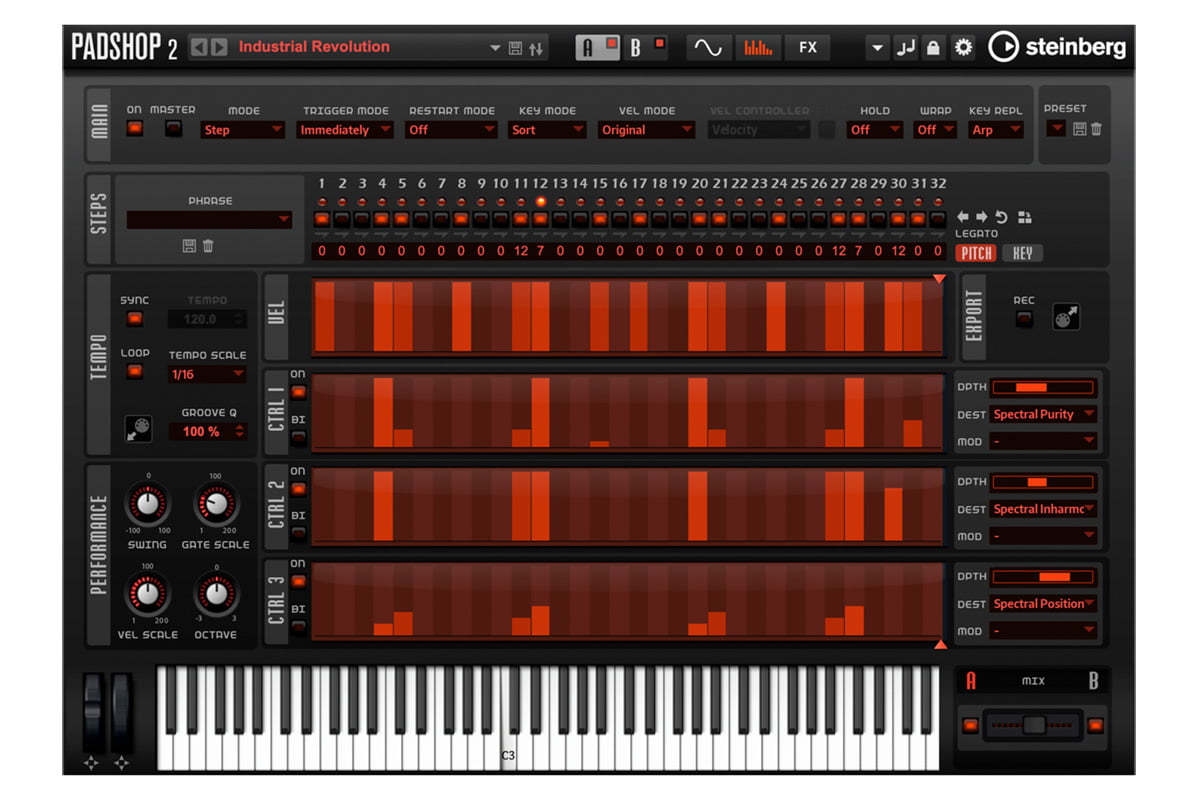Click pitch wheel lock icon under keyboard

tap(91, 764)
